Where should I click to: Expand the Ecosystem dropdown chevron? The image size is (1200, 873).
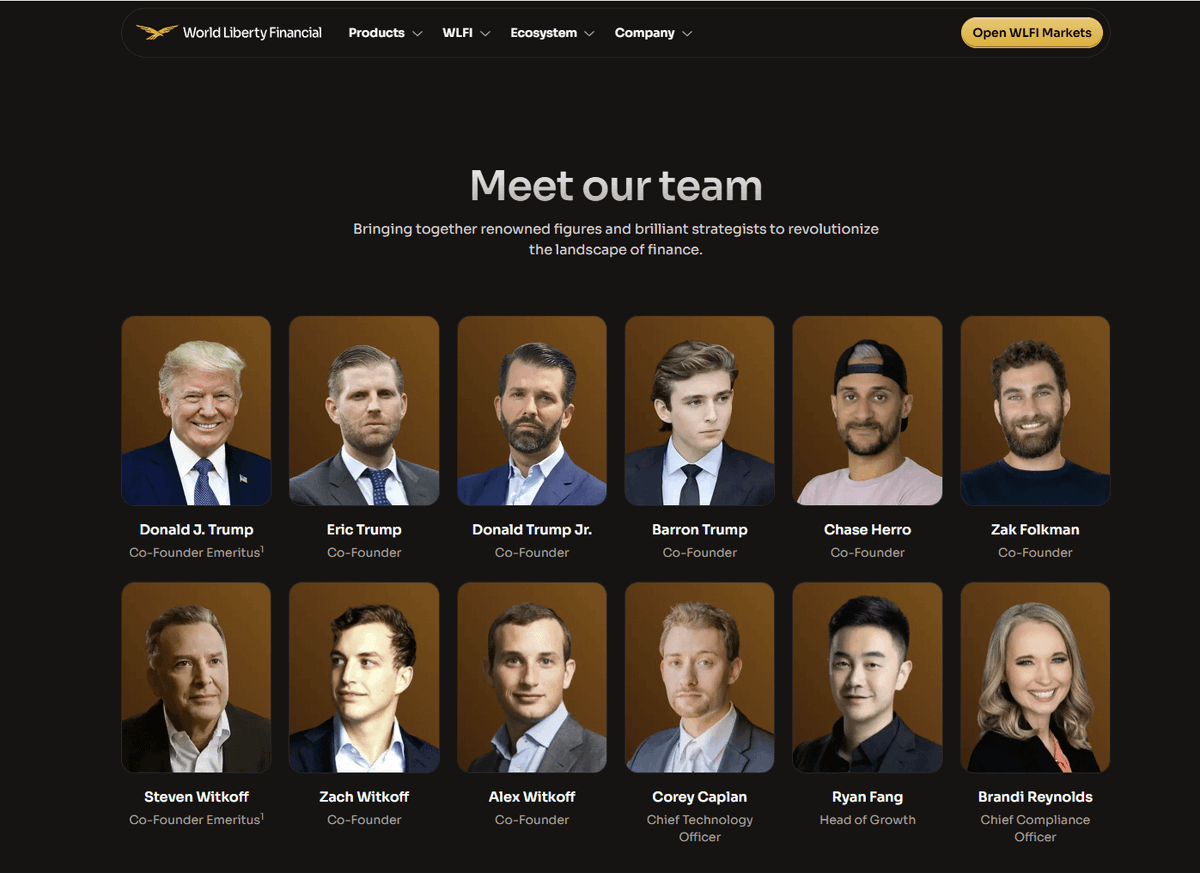click(x=589, y=33)
